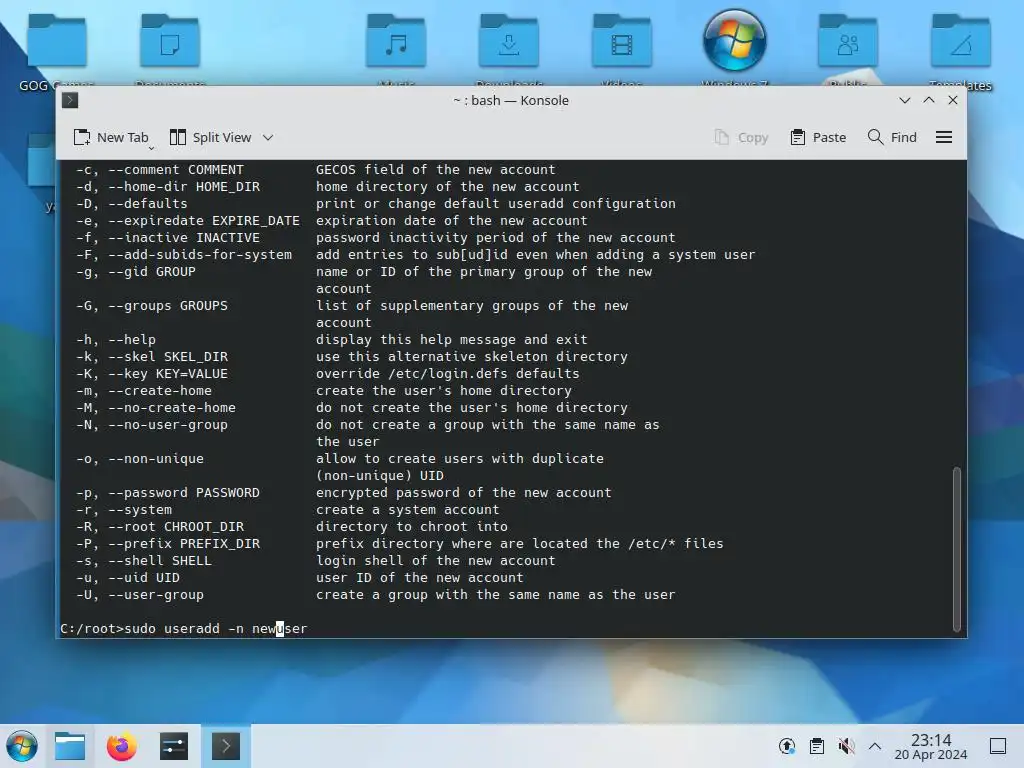Open the Find search tool
1024x768 pixels.
[x=892, y=137]
